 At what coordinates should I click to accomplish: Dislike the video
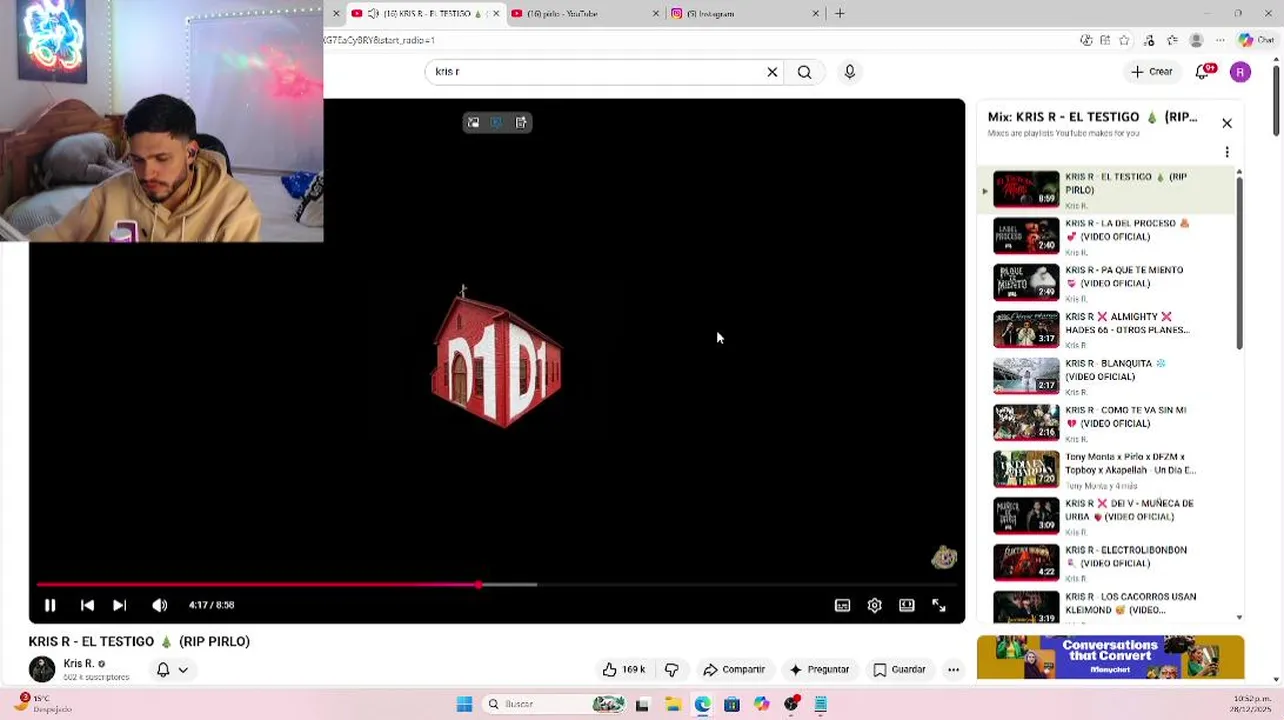[x=672, y=670]
